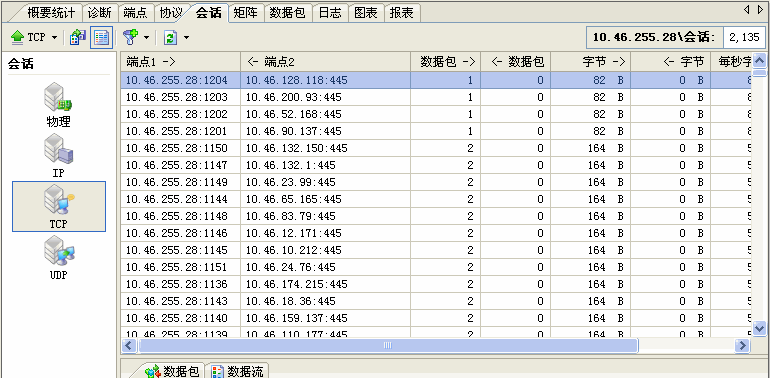Switch to the 协议 tab
Image resolution: width=770 pixels, height=378 pixels.
pos(171,13)
